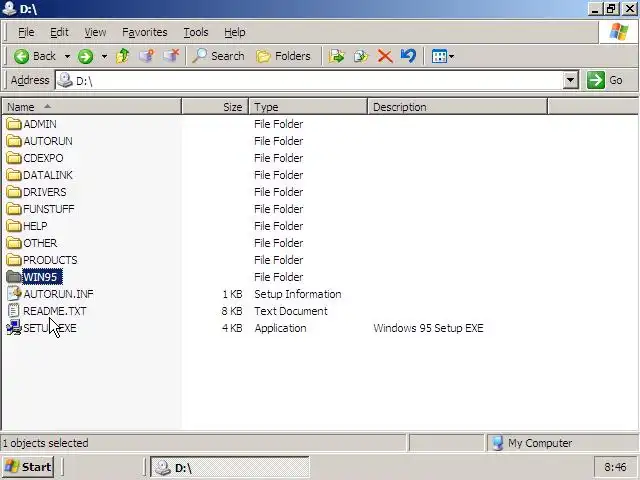640x480 pixels.
Task: Select the README.TXT file icon
Action: click(14, 311)
